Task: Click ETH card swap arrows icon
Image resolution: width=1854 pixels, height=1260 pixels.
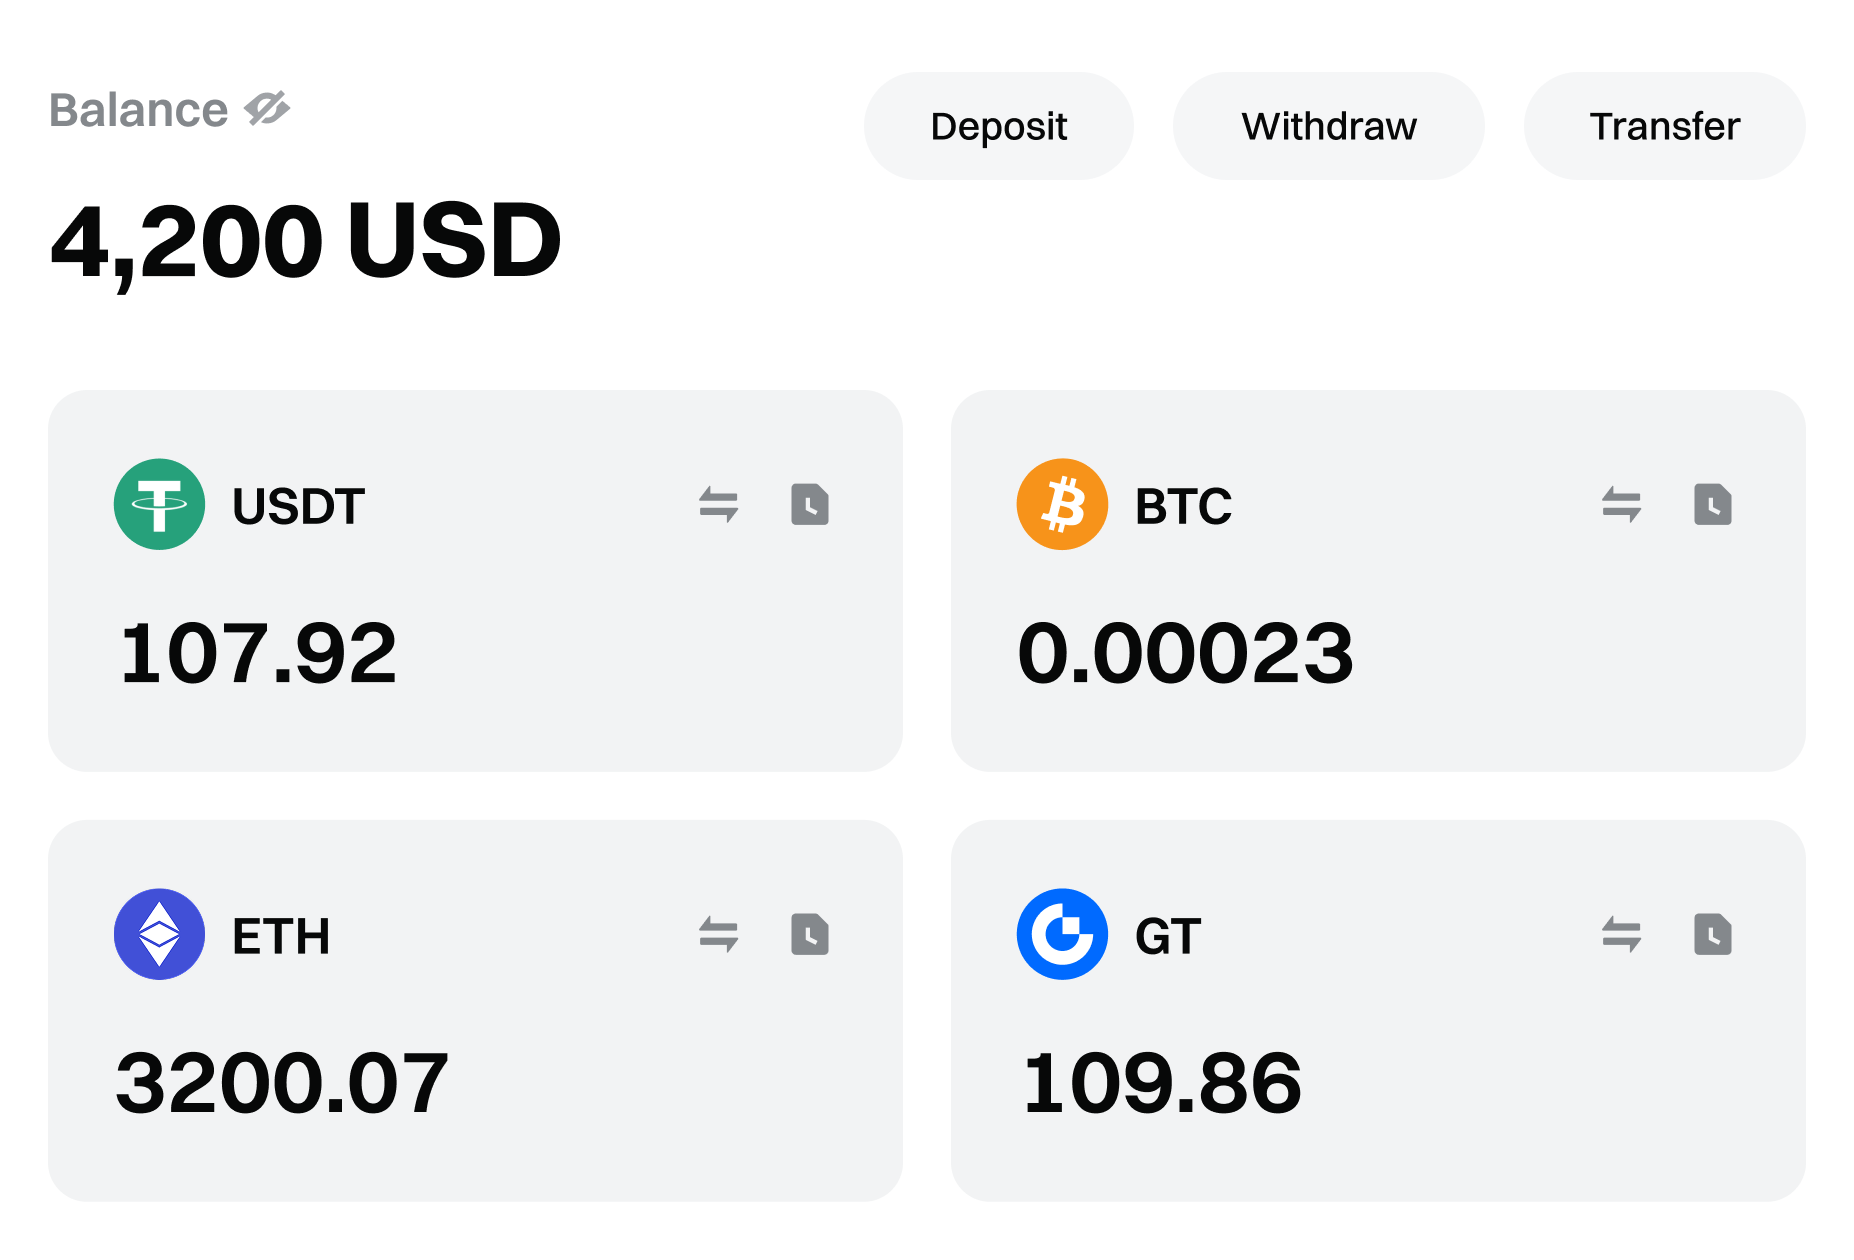Action: click(x=718, y=934)
